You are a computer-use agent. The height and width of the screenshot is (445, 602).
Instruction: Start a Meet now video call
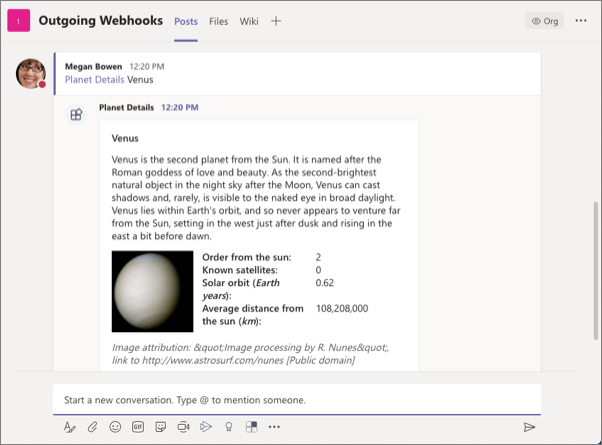183,427
